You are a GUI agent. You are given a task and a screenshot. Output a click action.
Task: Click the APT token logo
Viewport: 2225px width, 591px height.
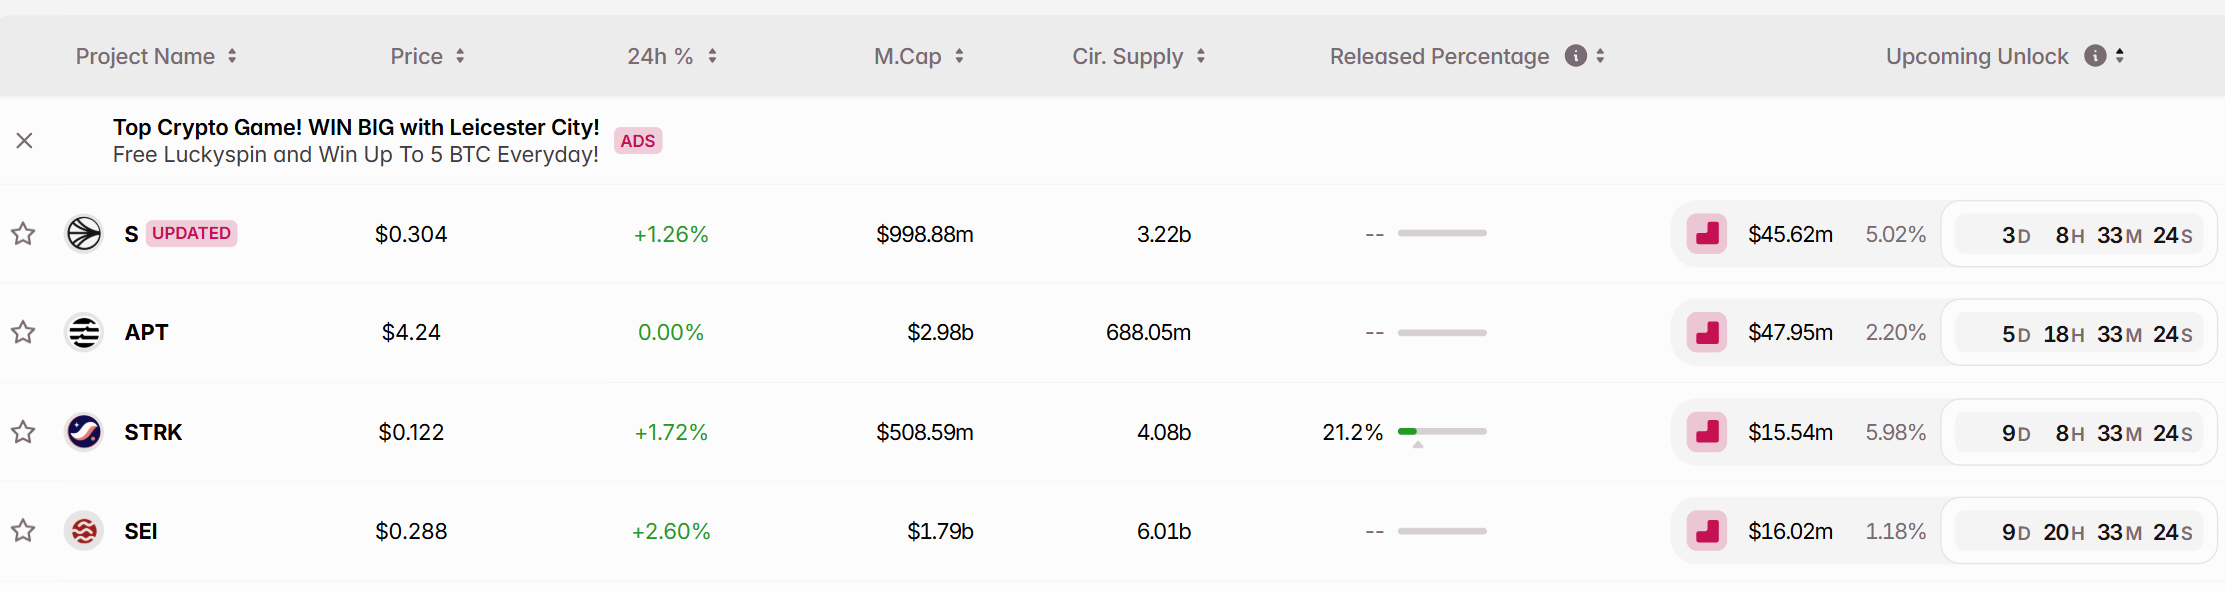point(84,332)
